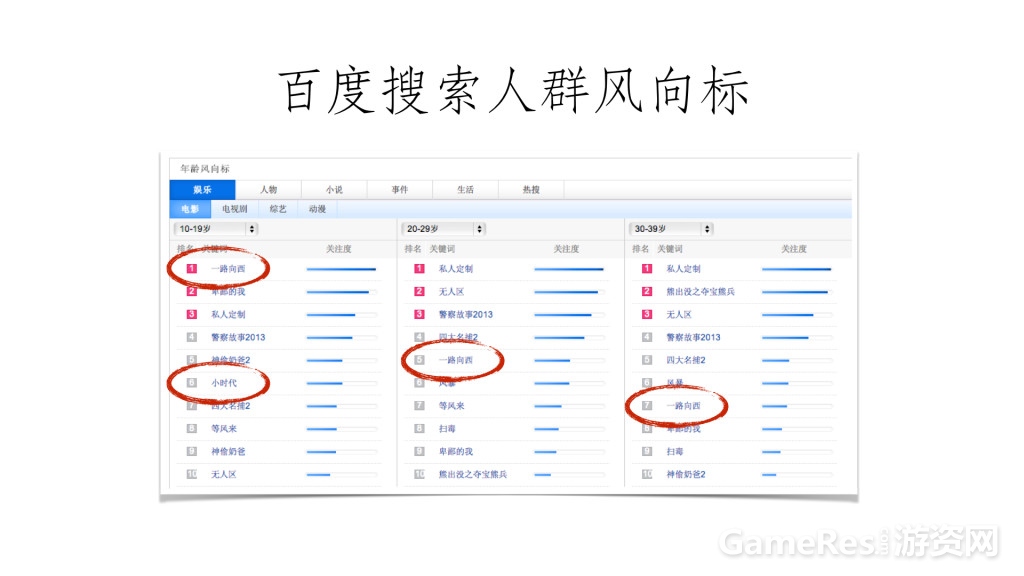Select 卑鄙的我 in the 20-29岁 list

456,451
